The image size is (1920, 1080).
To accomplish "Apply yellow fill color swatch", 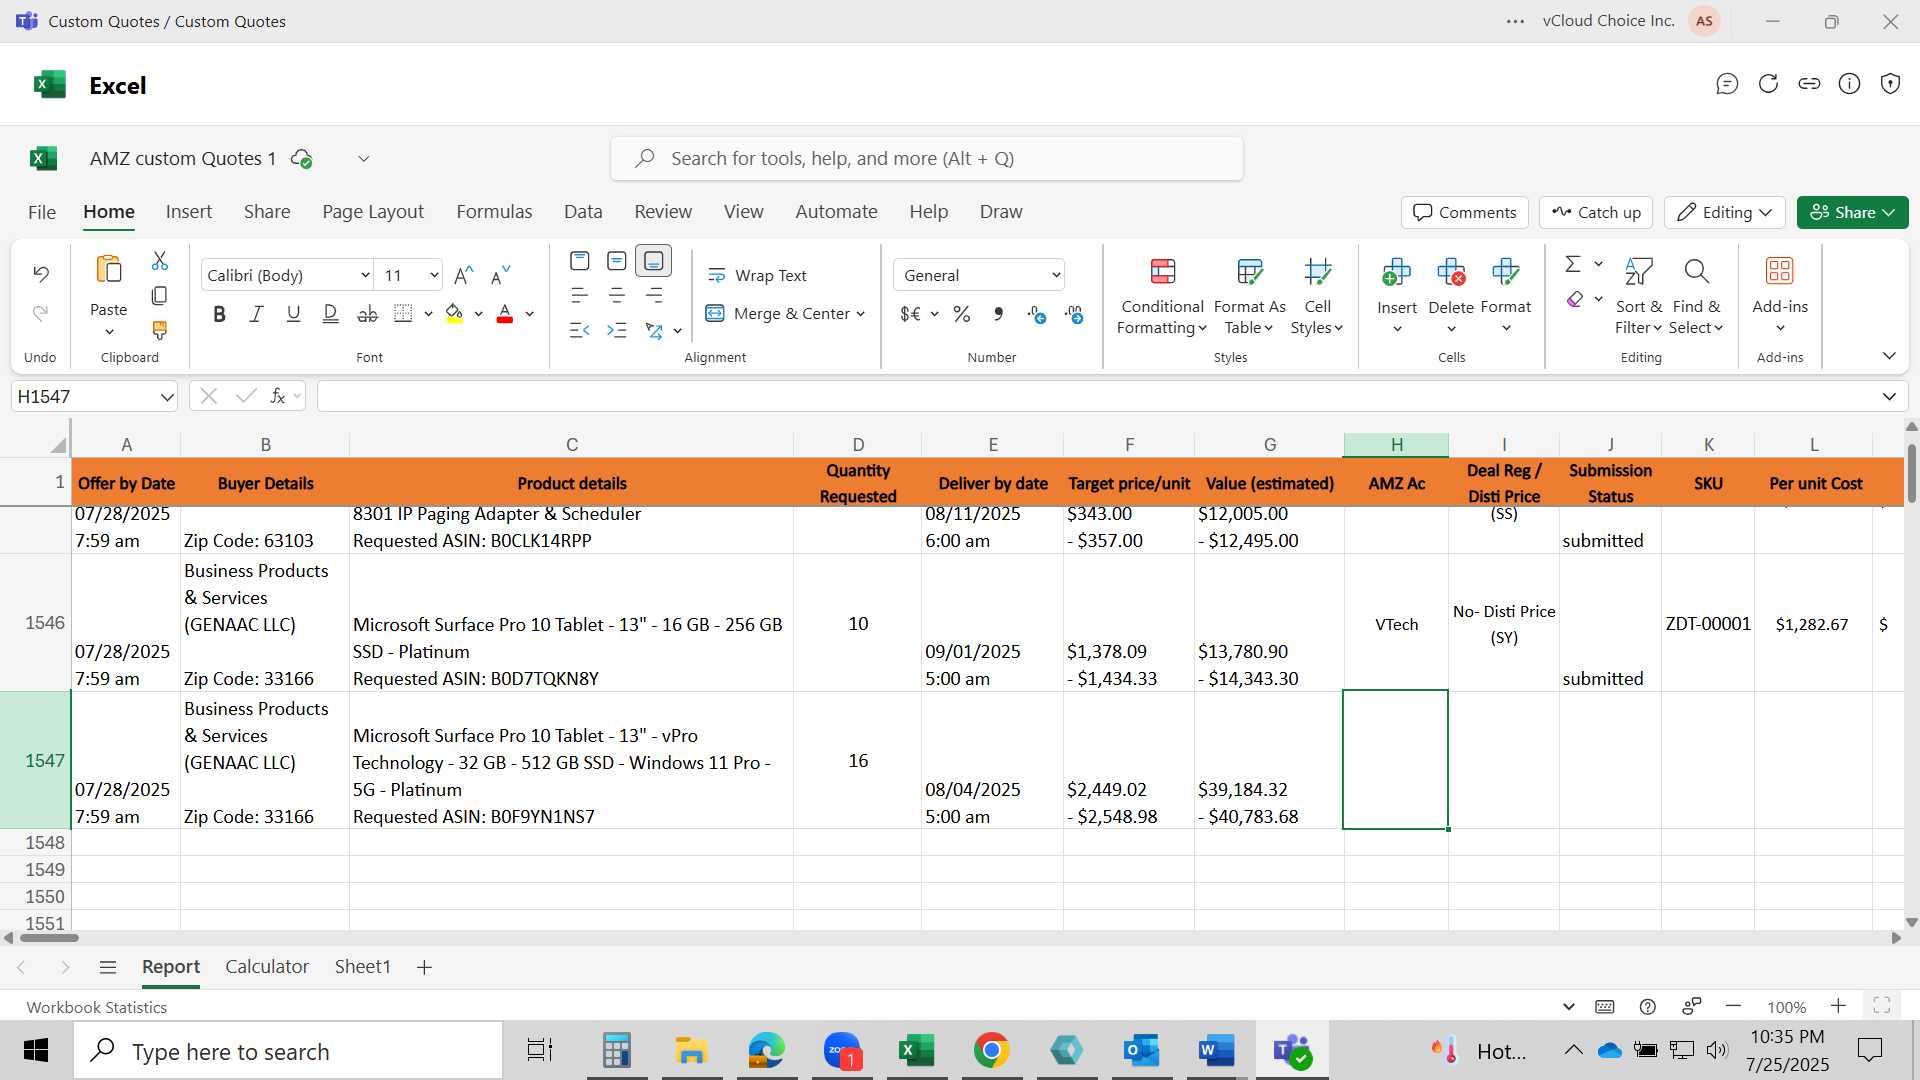I will click(x=454, y=314).
